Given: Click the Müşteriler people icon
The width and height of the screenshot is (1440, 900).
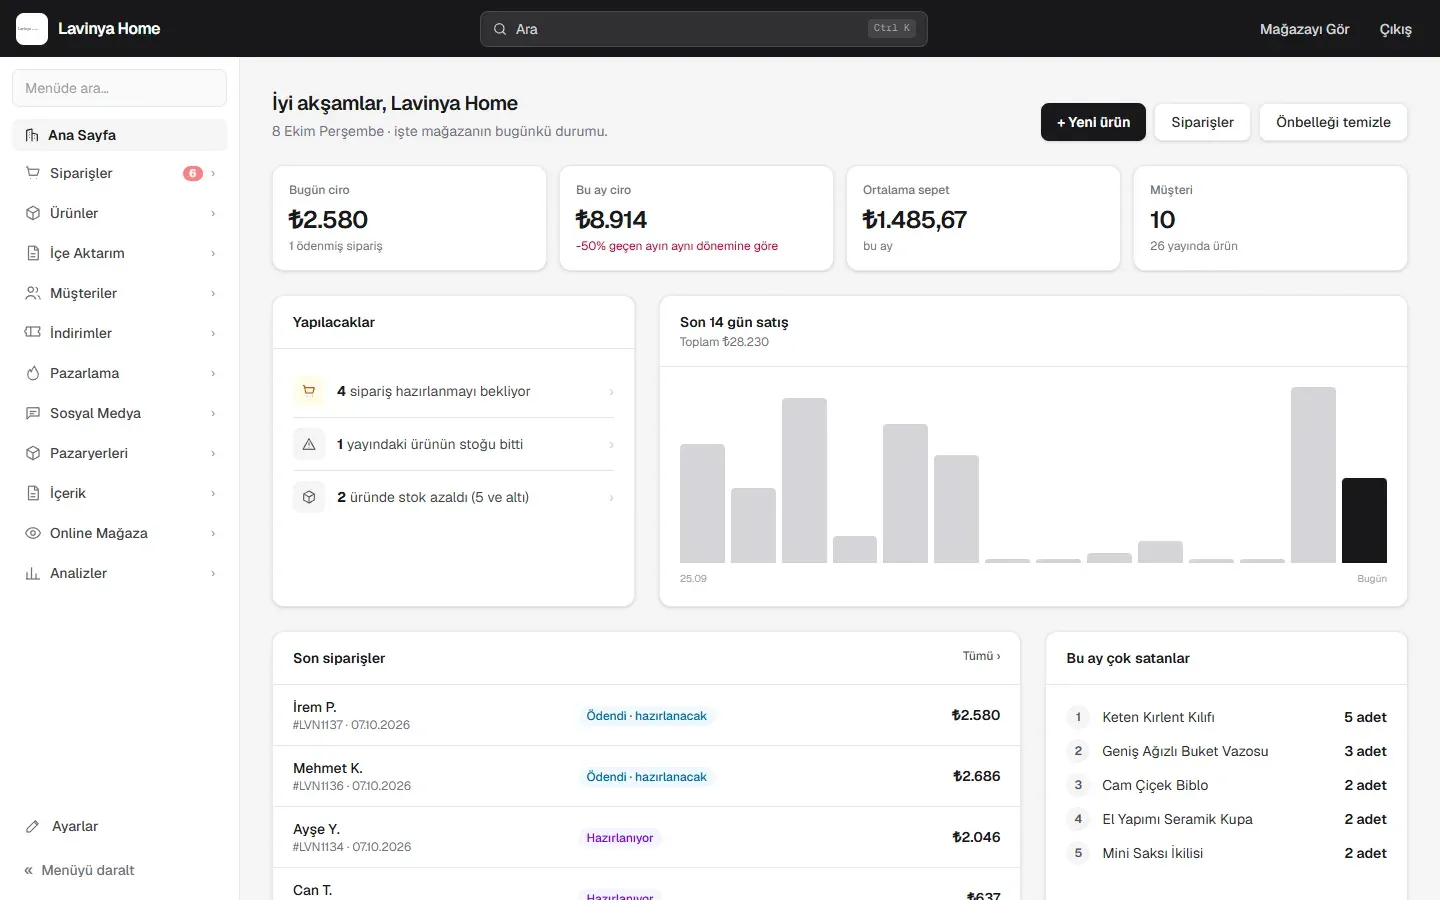Looking at the screenshot, I should tap(32, 293).
